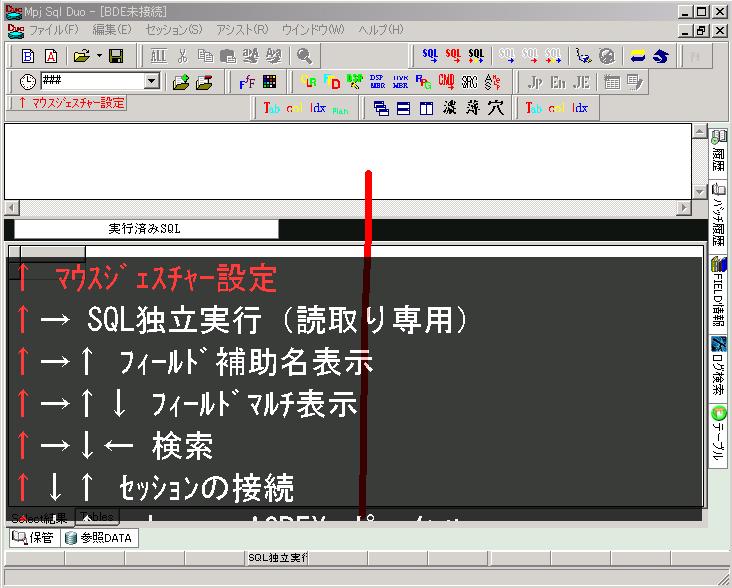The width and height of the screenshot is (732, 588).
Task: Click the Tab icon next to Plan group
Action: (x=272, y=108)
